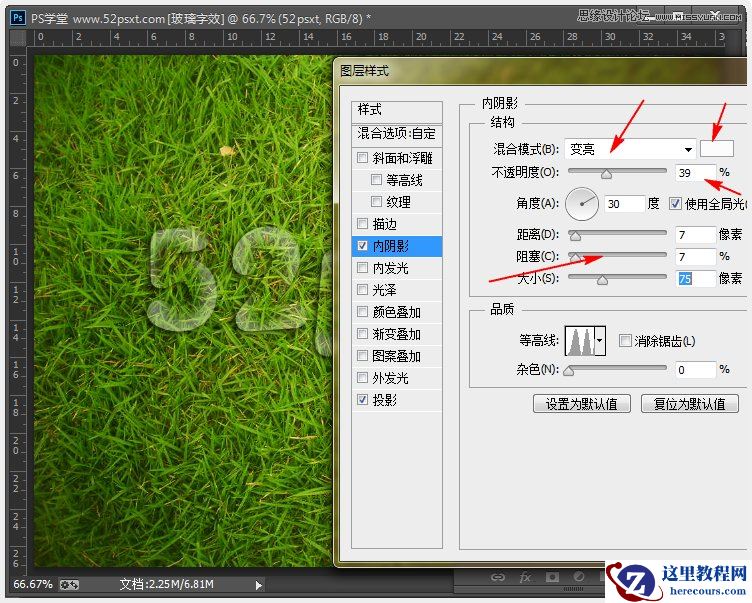Open the 等高线 contour picker arrow

coord(600,341)
